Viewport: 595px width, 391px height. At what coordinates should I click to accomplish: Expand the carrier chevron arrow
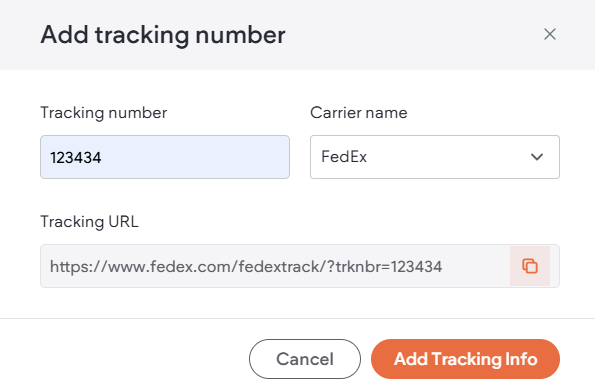537,157
